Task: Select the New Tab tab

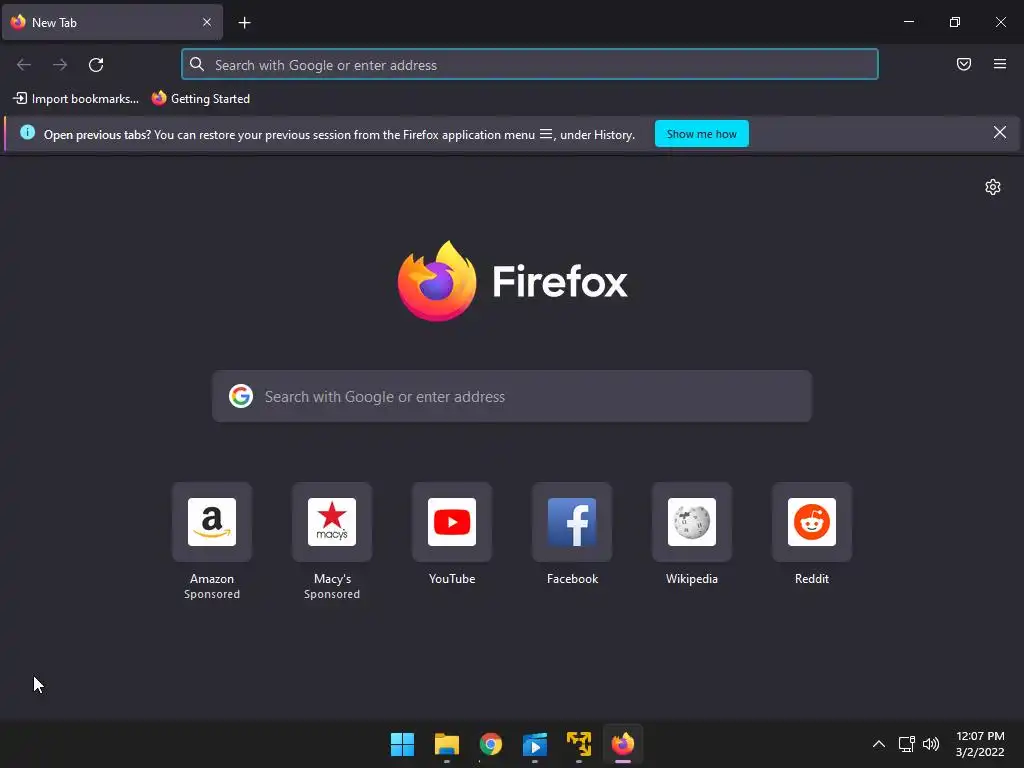Action: point(112,22)
